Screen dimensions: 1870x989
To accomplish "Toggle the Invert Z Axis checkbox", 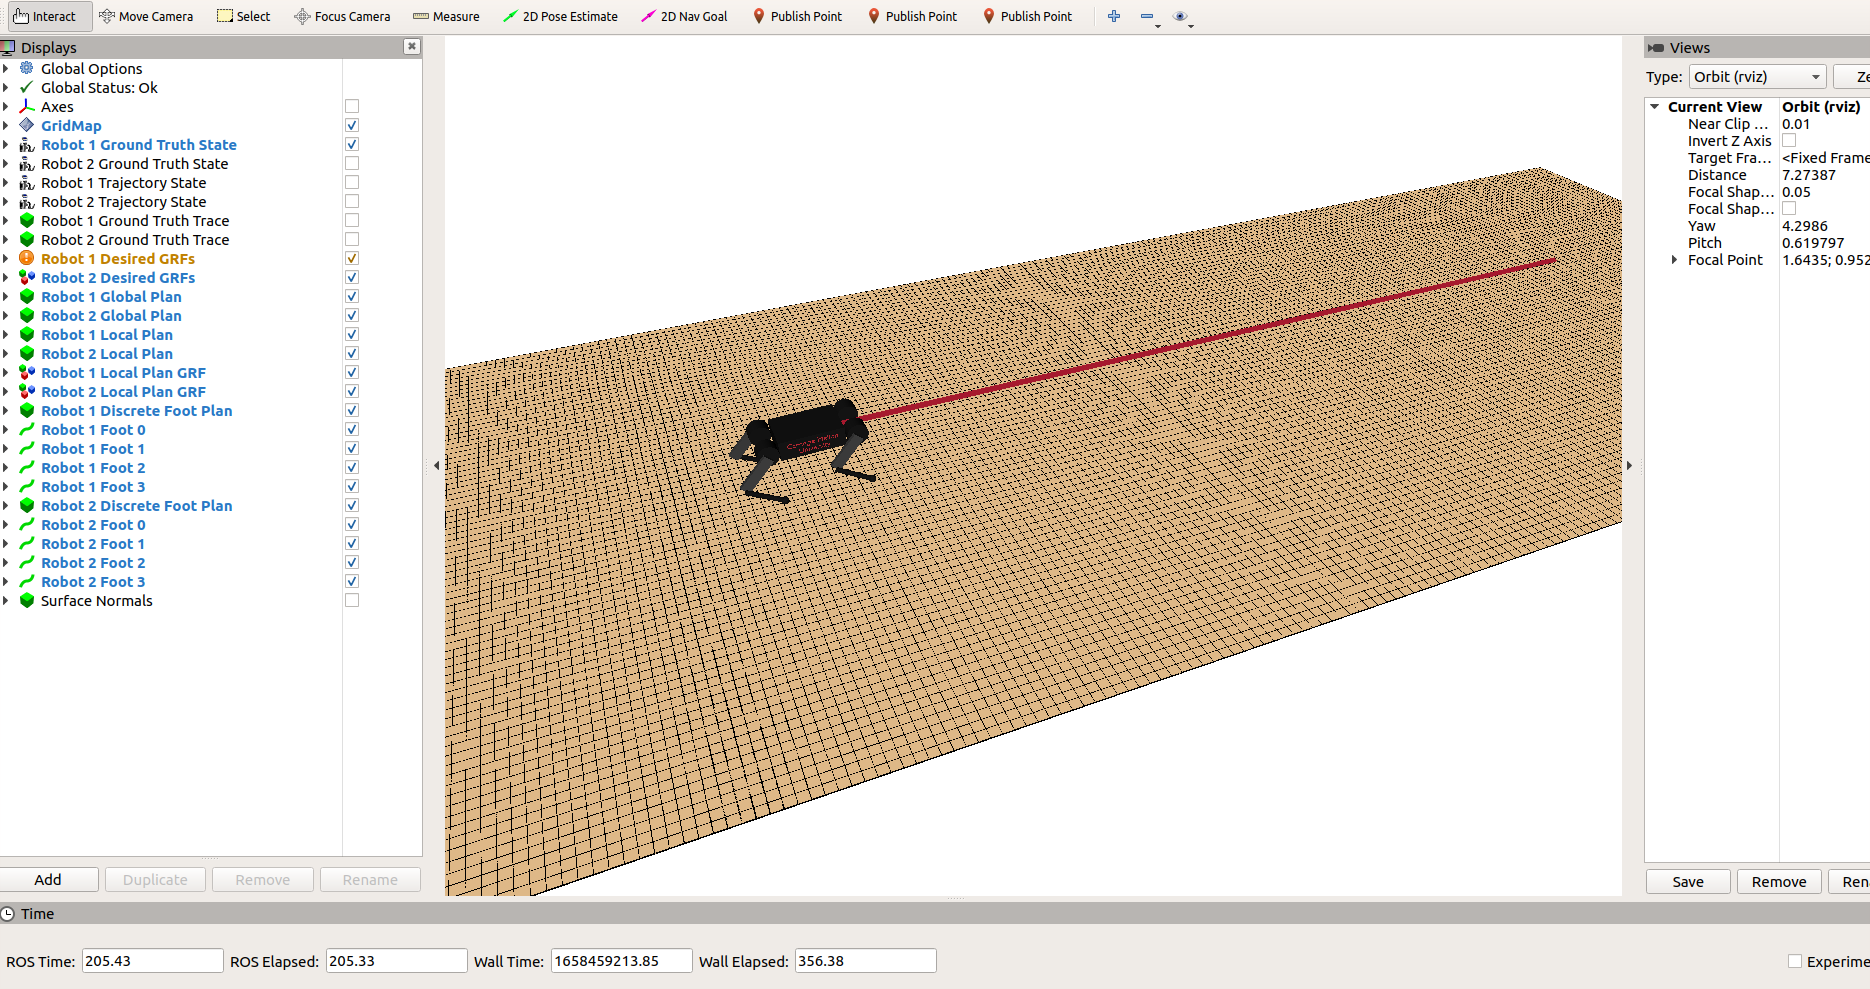I will [x=1789, y=141].
